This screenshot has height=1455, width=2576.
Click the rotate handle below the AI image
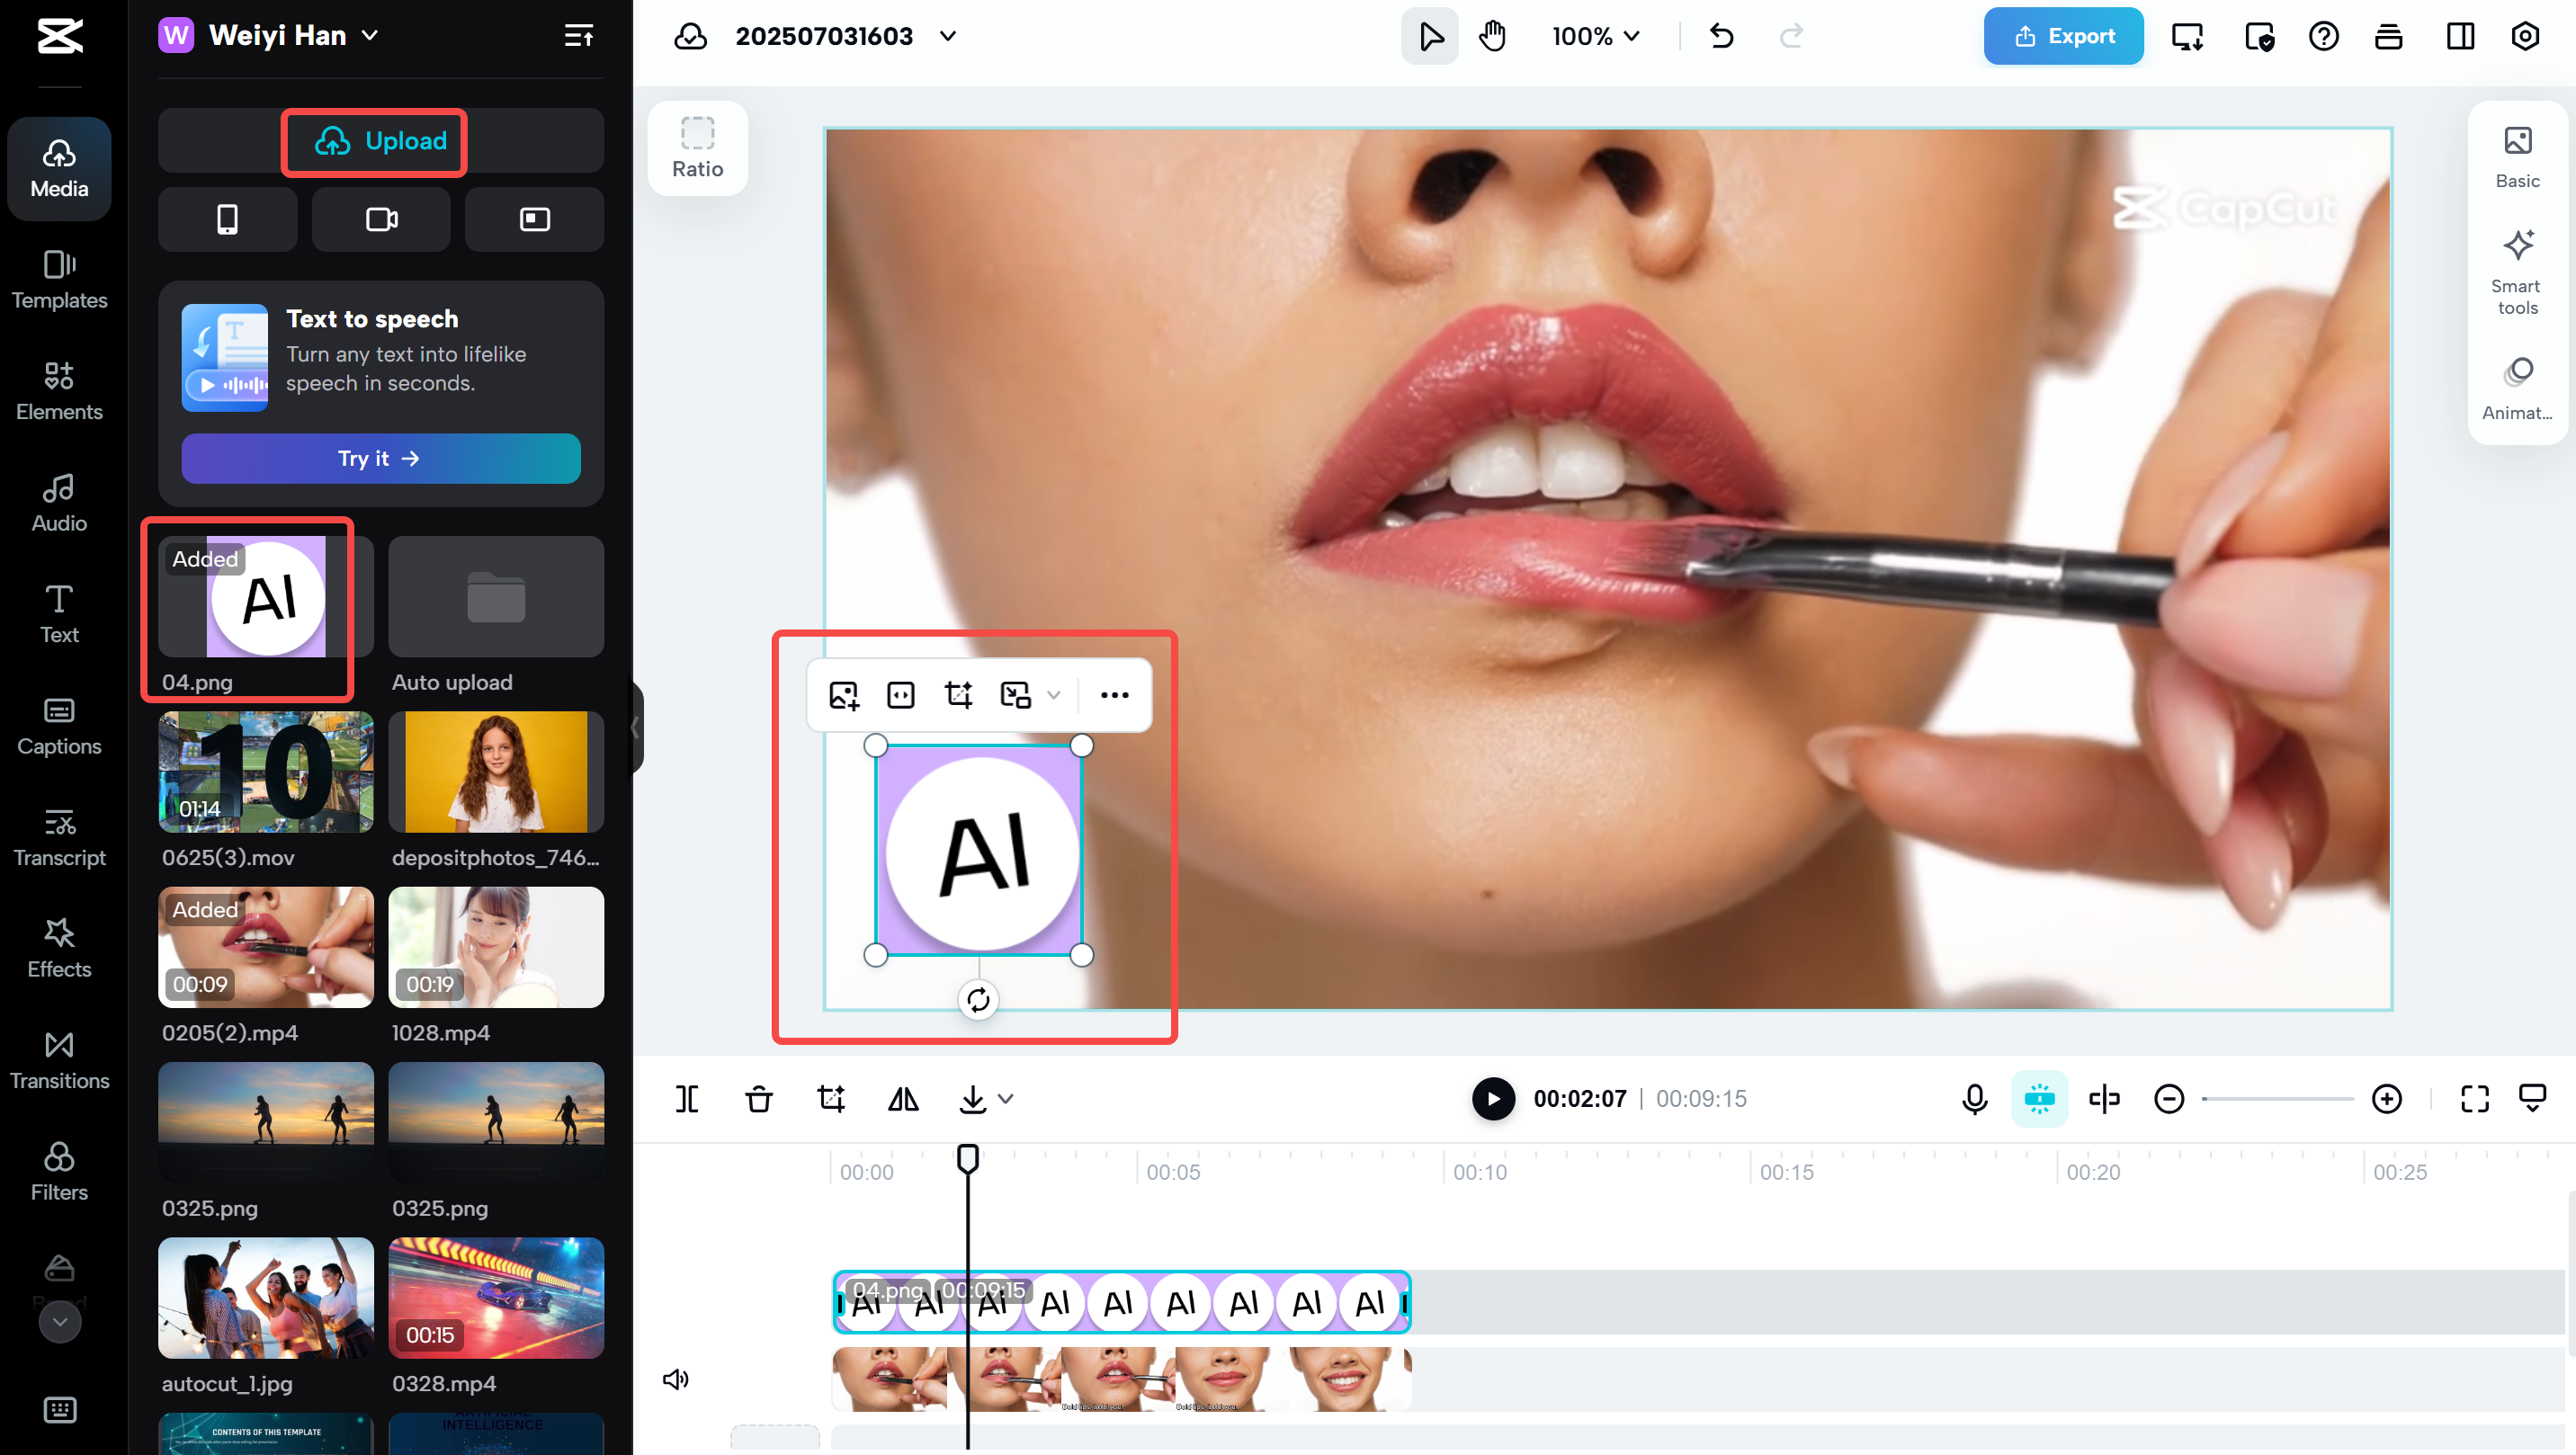click(x=978, y=1000)
